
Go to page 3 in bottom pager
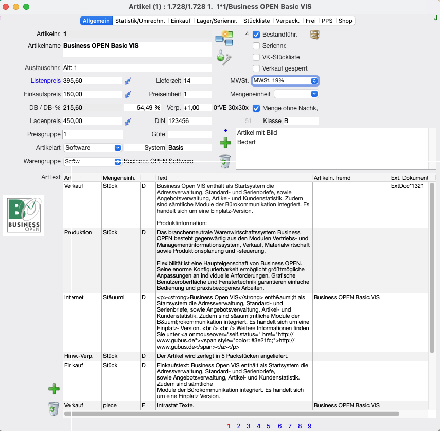pyautogui.click(x=248, y=426)
